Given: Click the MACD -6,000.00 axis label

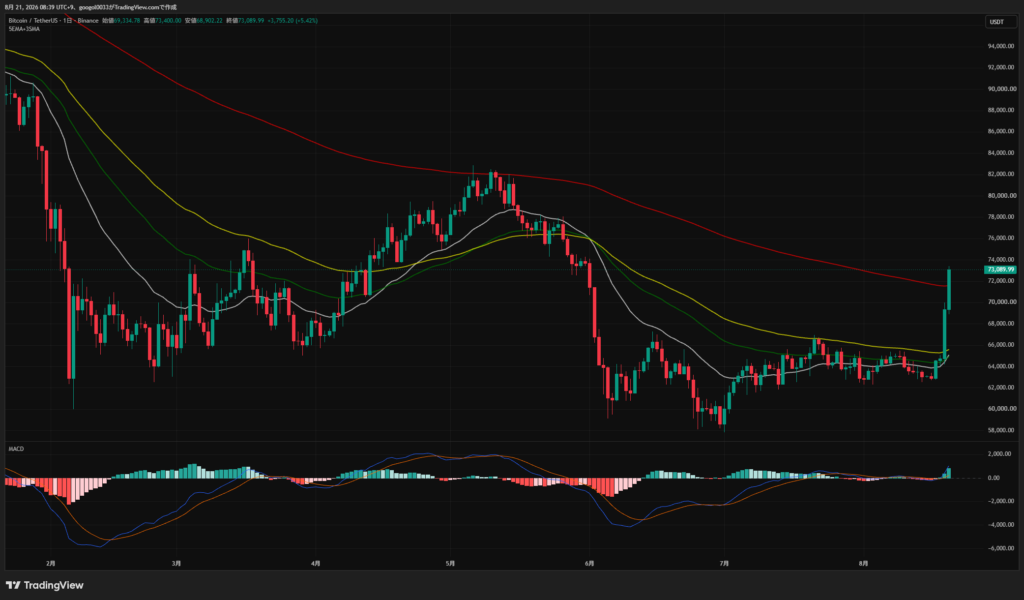Looking at the screenshot, I should pyautogui.click(x=1001, y=548).
